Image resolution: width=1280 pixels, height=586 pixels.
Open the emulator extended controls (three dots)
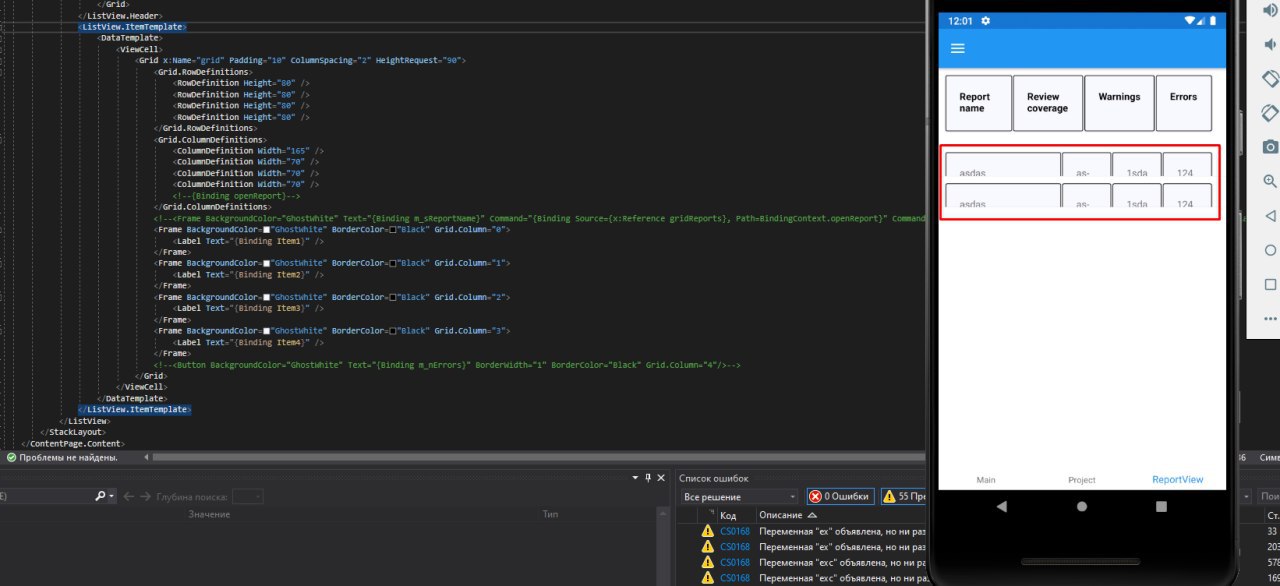[x=1270, y=319]
